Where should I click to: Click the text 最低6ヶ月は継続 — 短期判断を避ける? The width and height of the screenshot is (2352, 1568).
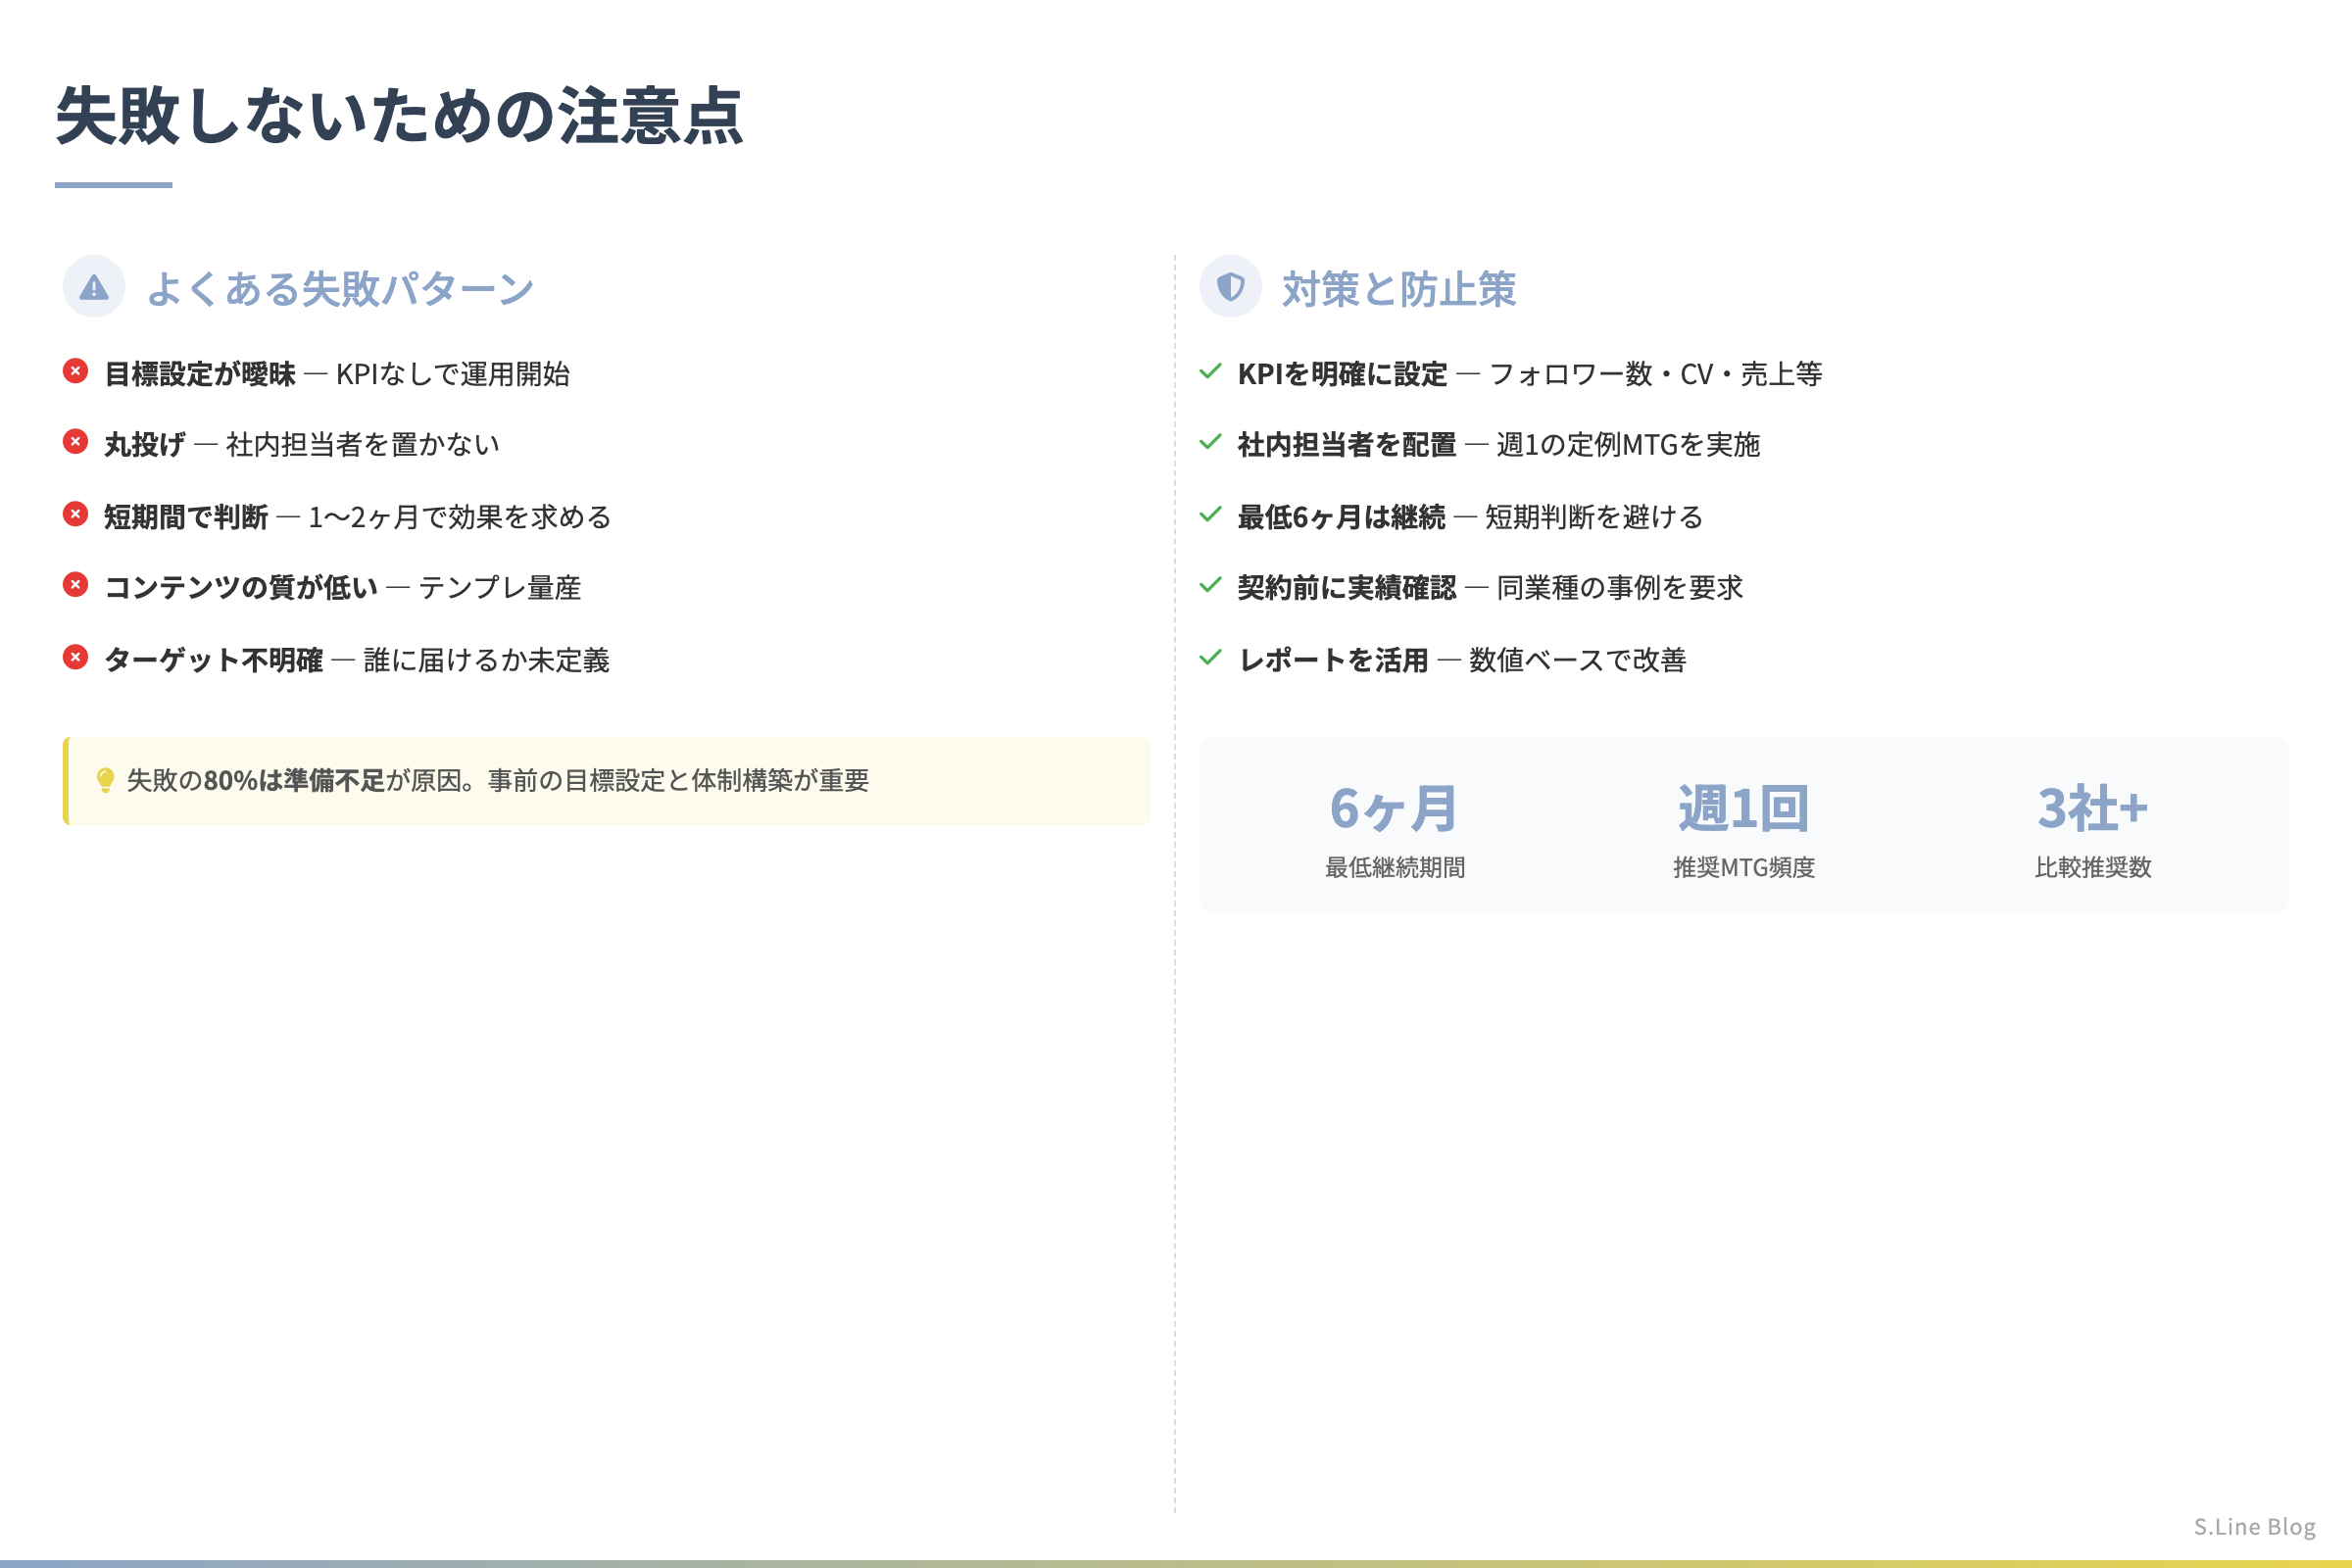1471,517
